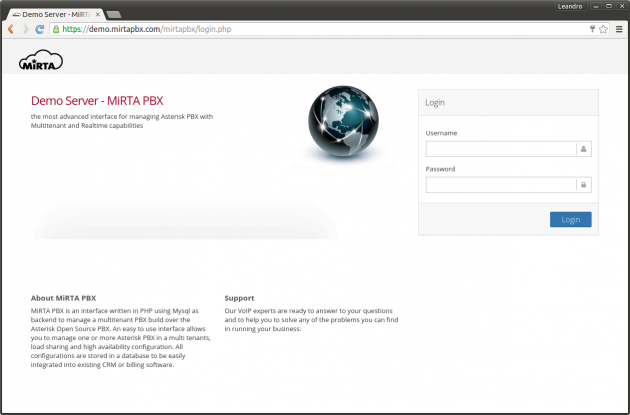Open the Chrome hamburger menu
The height and width of the screenshot is (415, 630).
pos(619,30)
